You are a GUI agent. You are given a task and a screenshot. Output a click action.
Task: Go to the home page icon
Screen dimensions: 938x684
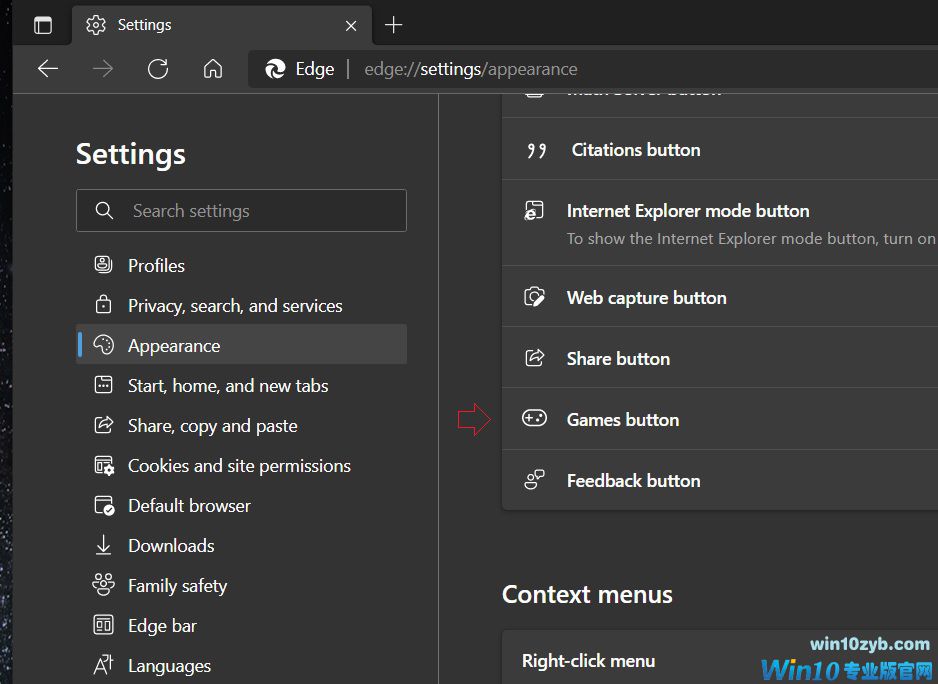point(212,69)
